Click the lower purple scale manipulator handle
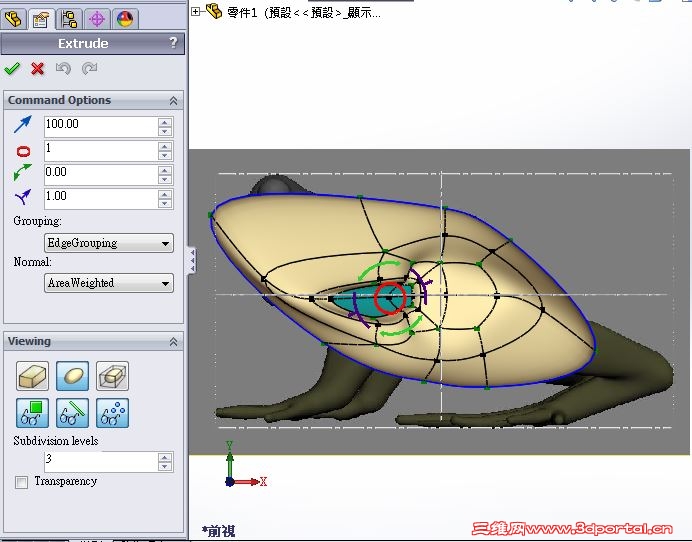 358,313
